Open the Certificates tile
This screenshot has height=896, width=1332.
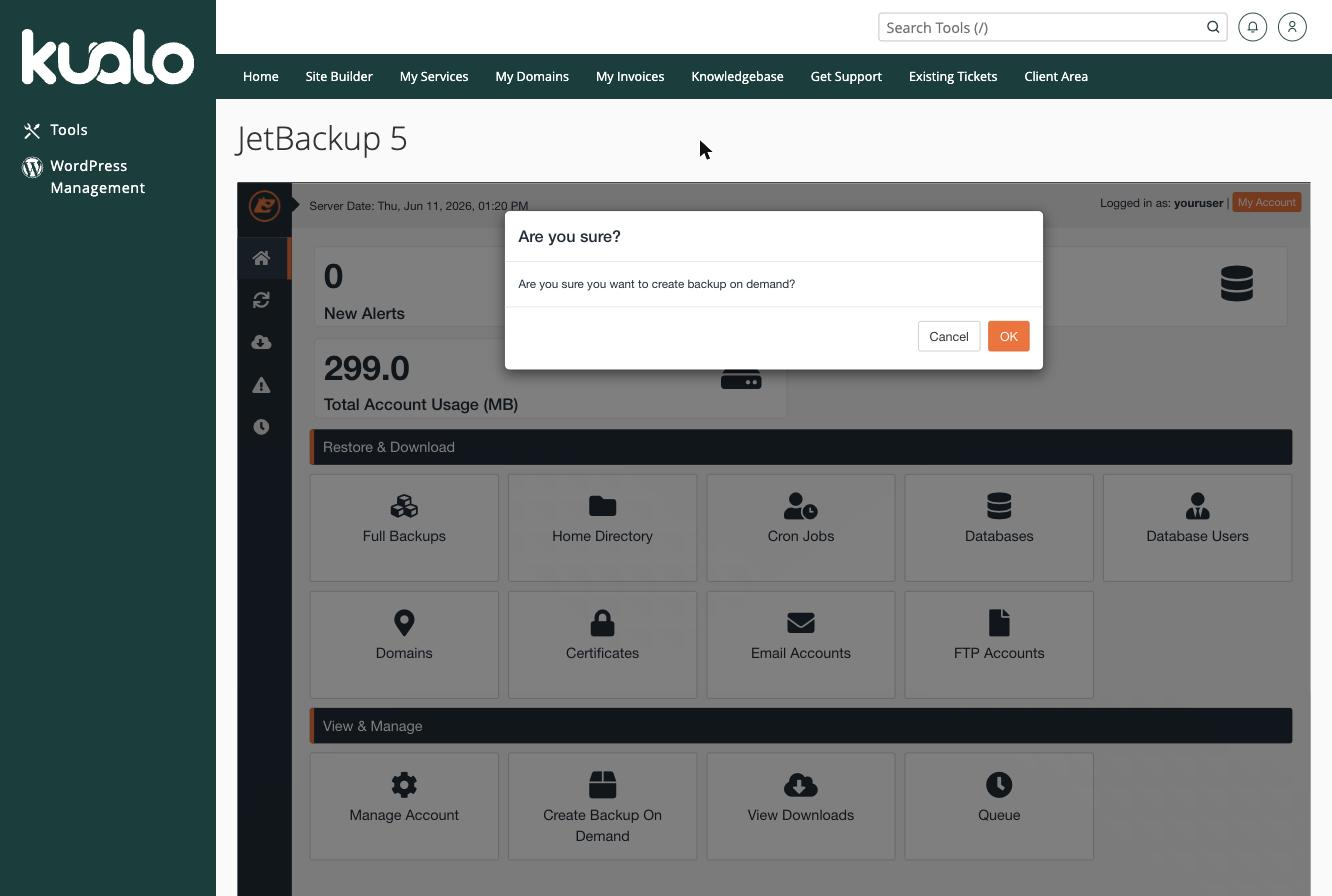pos(602,645)
